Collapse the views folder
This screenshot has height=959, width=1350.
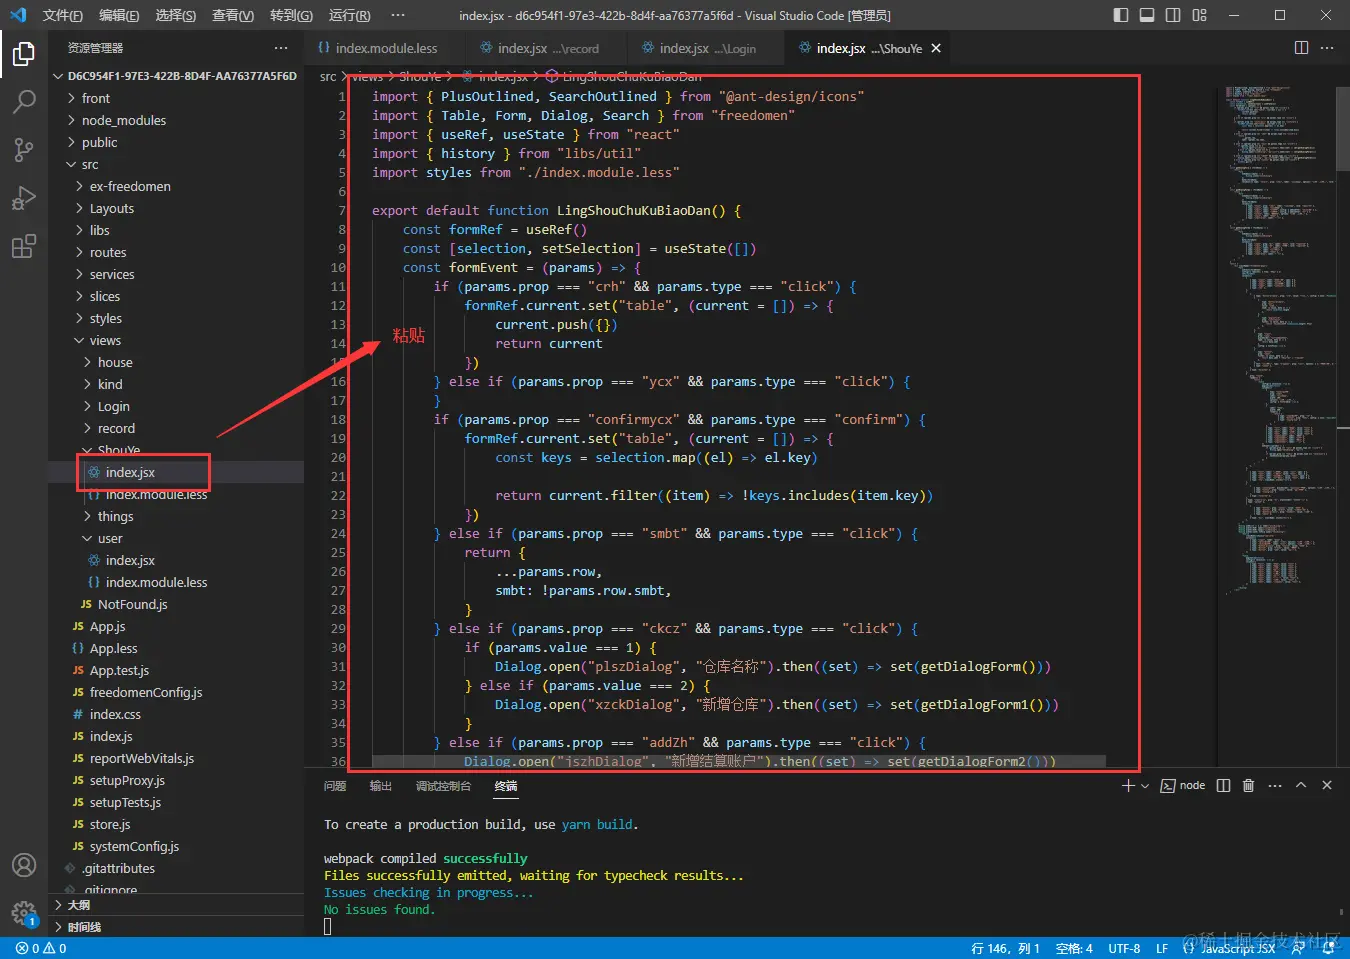click(104, 340)
